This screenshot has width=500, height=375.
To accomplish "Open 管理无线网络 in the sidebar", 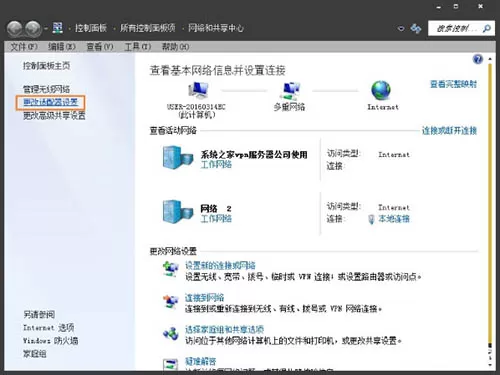I will pyautogui.click(x=46, y=89).
